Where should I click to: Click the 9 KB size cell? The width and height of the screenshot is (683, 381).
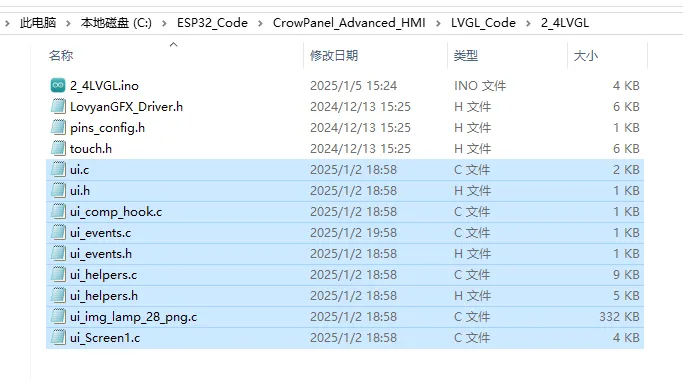(x=626, y=275)
